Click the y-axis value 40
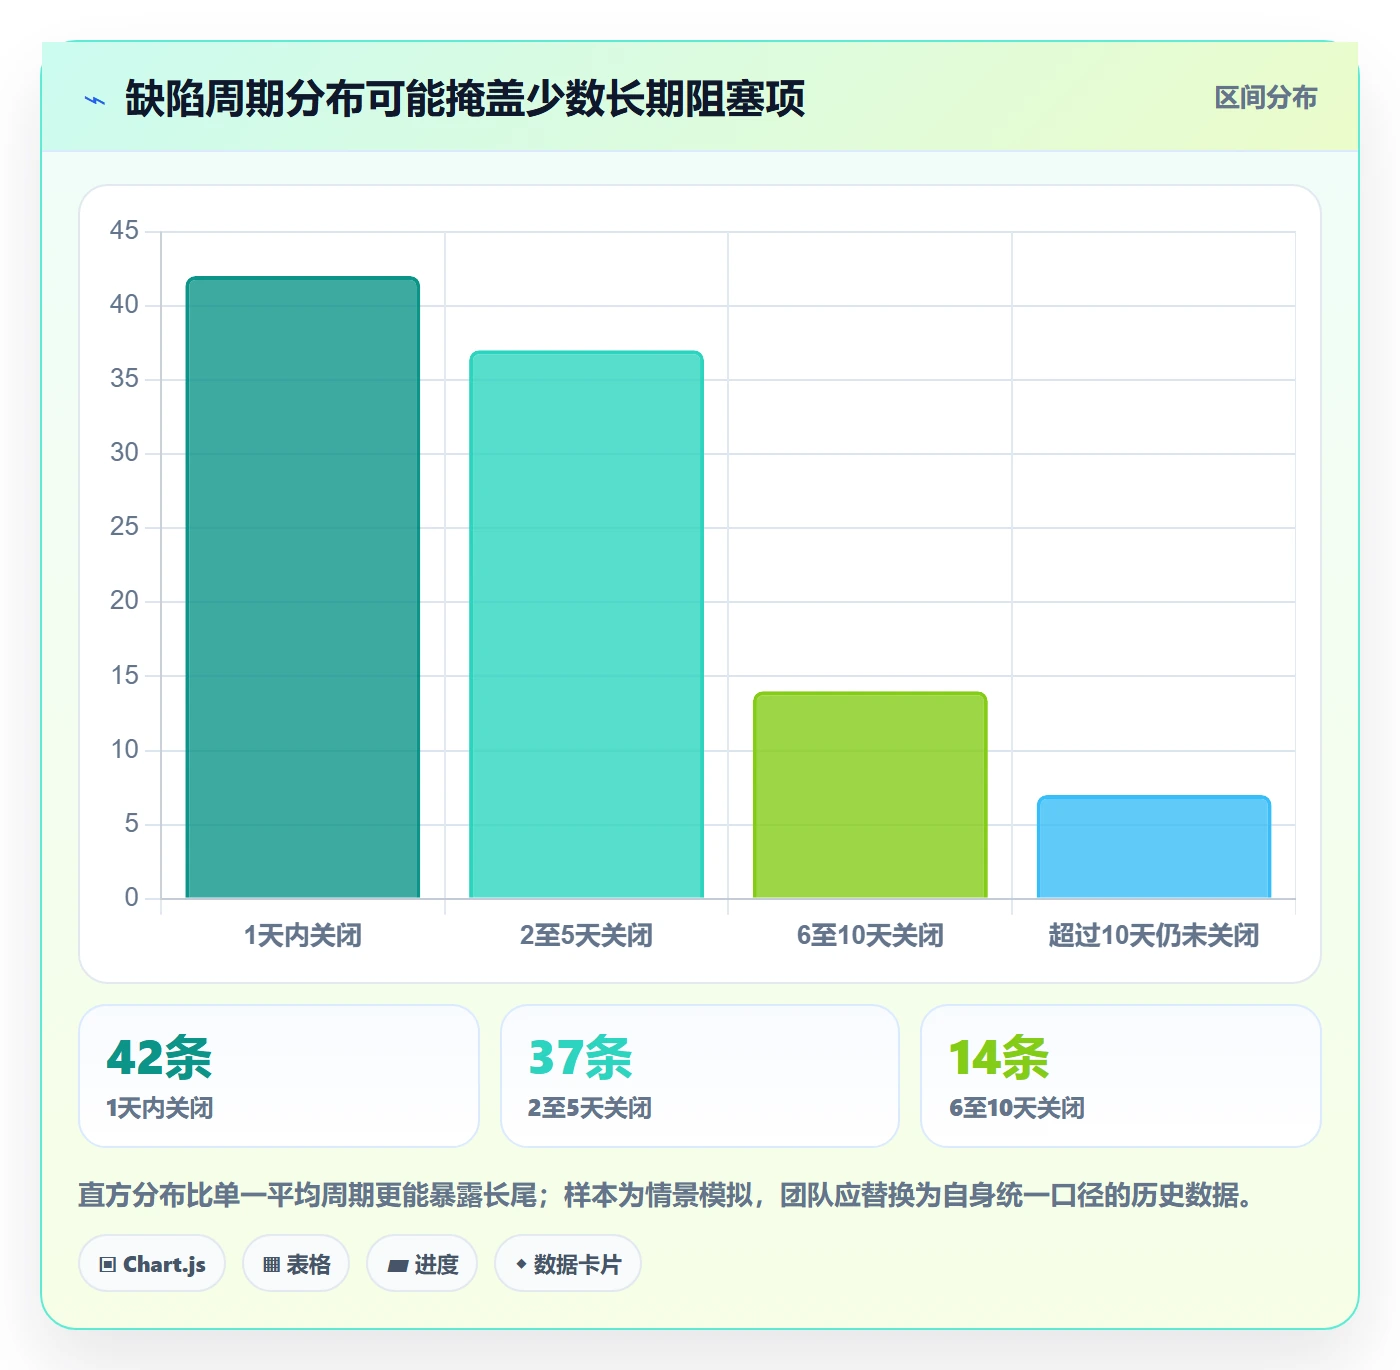Screen dimensions: 1400x1370 click(x=124, y=305)
